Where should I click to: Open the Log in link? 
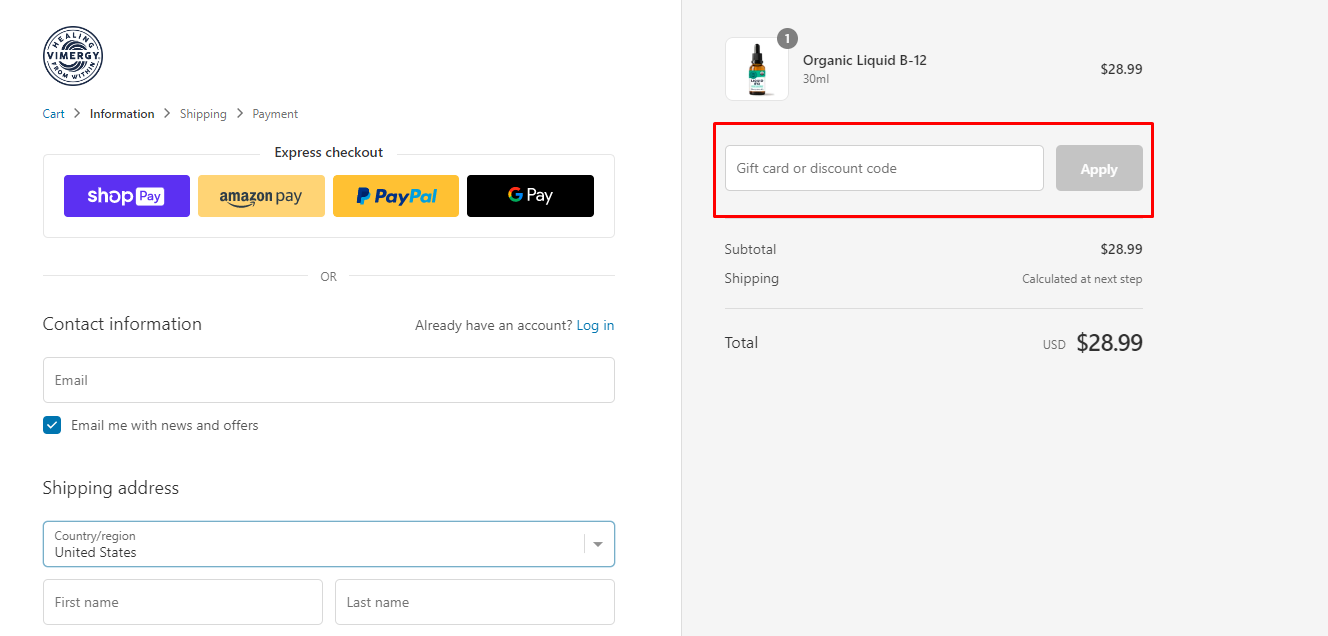(x=595, y=326)
